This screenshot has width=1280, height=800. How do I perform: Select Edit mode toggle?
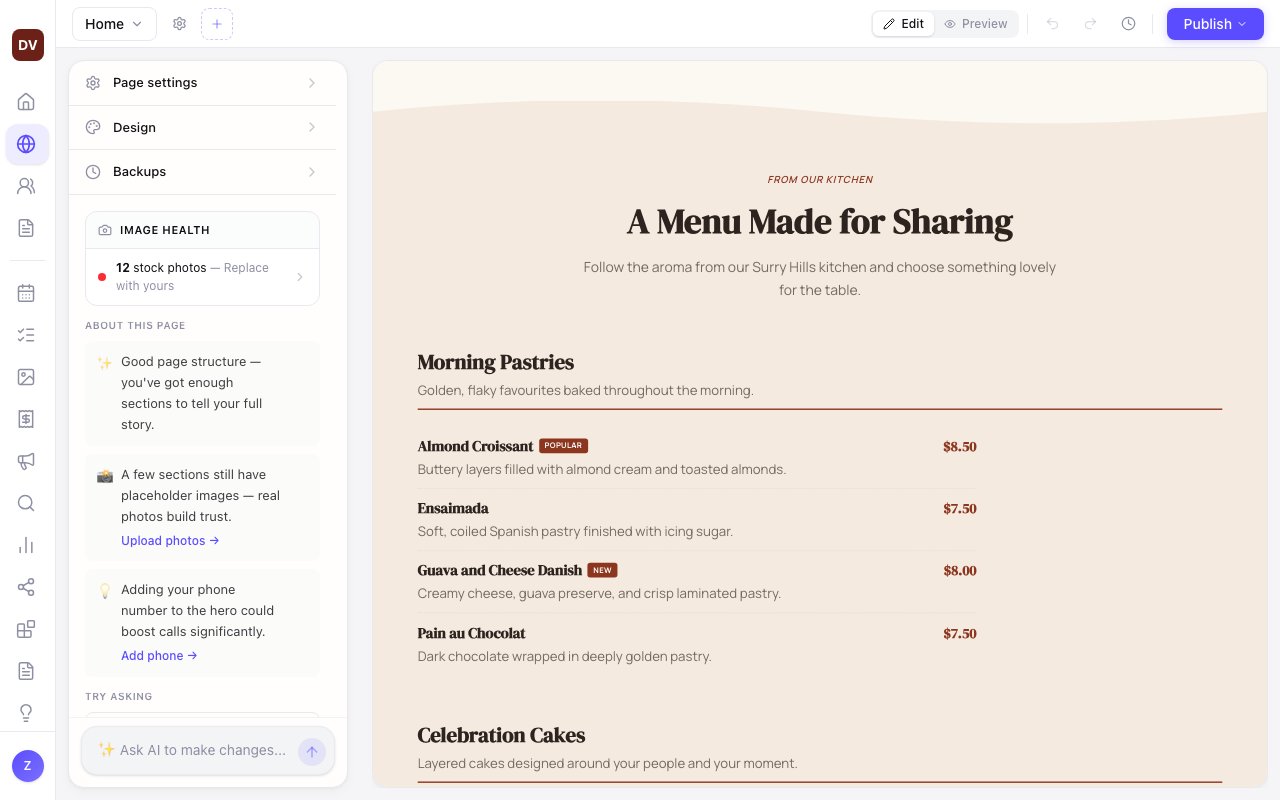coord(904,24)
